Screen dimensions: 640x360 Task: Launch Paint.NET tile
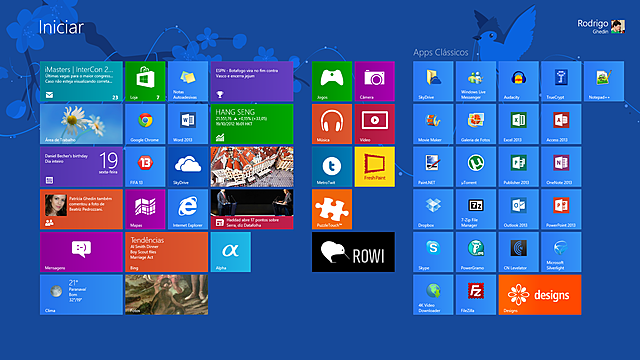pos(433,167)
